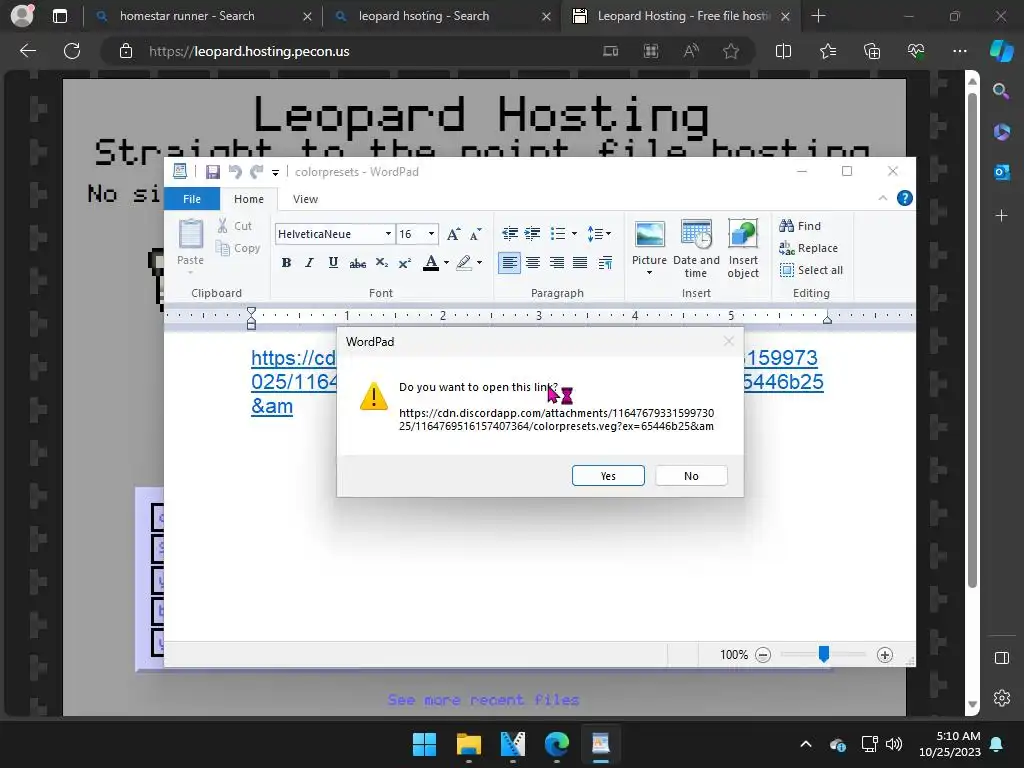Viewport: 1024px width, 768px height.
Task: Toggle Subscript formatting
Action: [381, 263]
